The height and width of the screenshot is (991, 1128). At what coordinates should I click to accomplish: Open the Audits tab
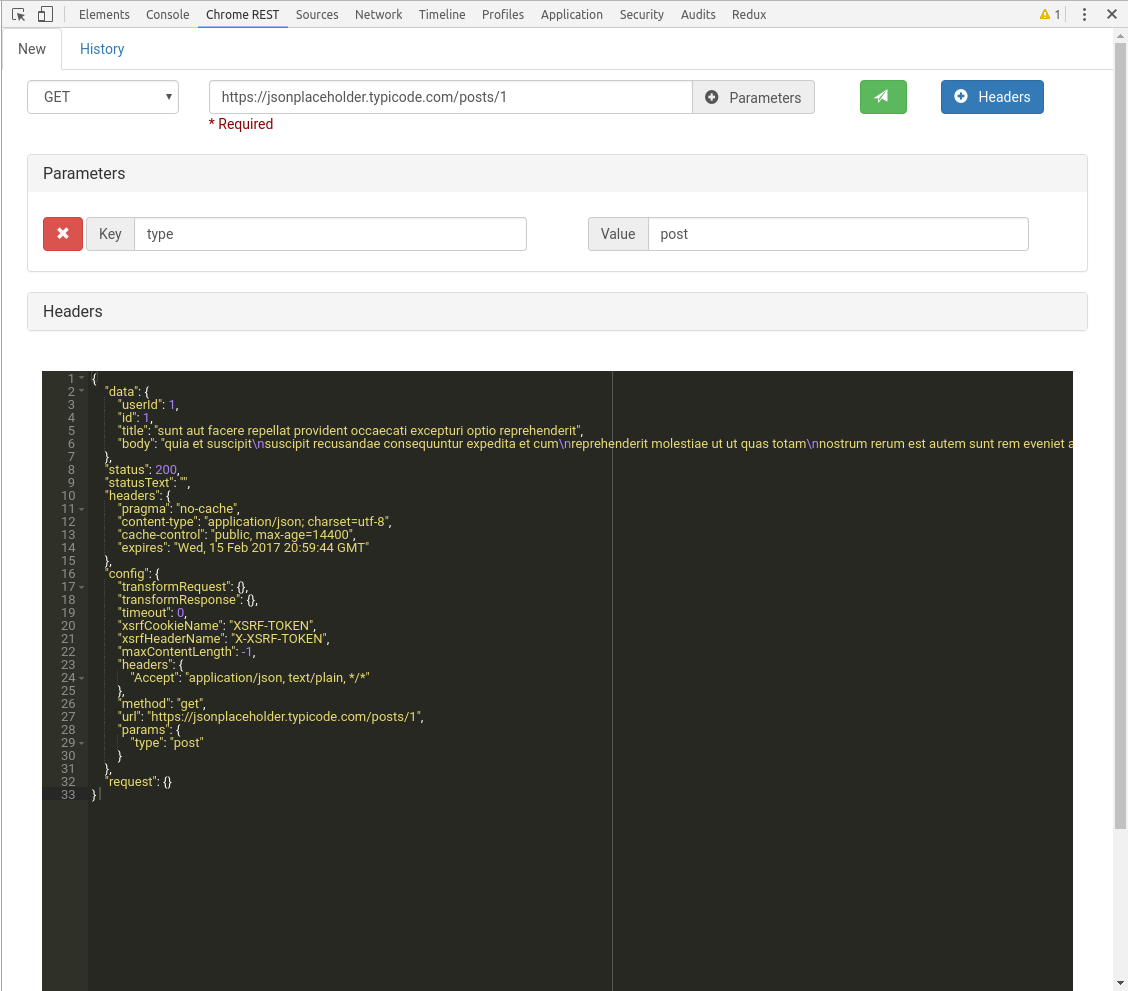tap(698, 14)
